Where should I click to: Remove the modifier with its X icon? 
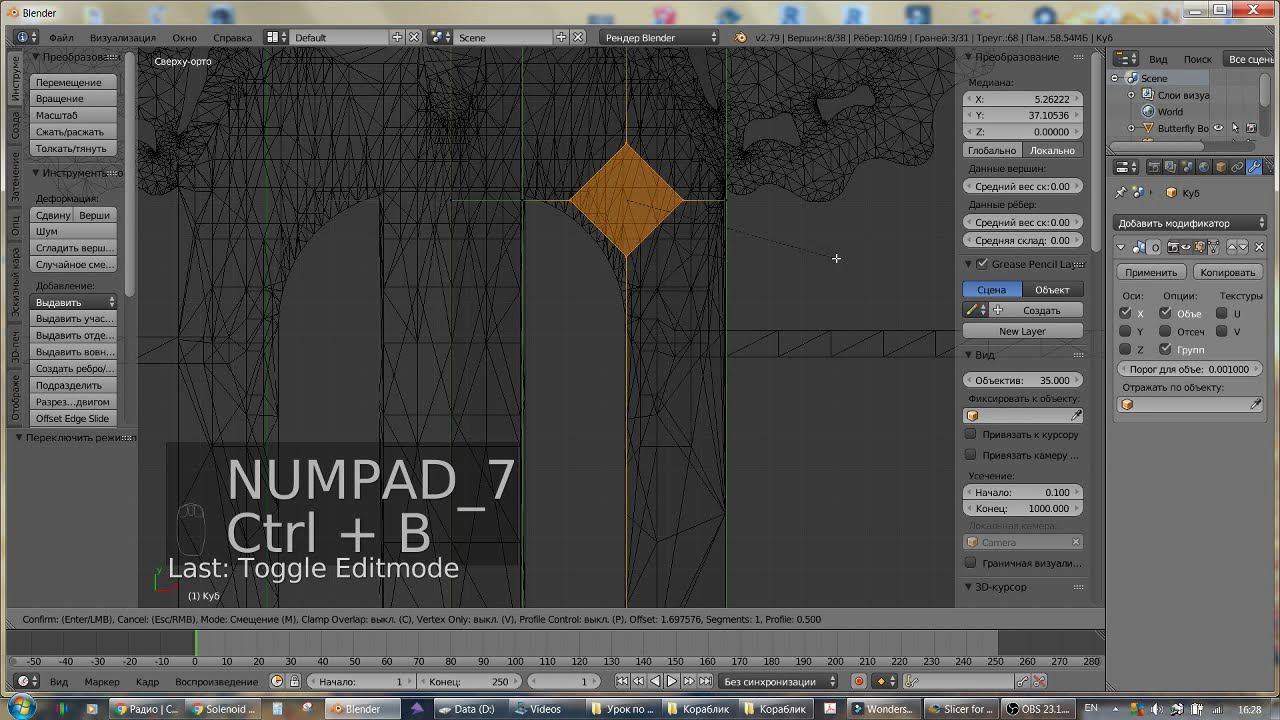point(1259,247)
